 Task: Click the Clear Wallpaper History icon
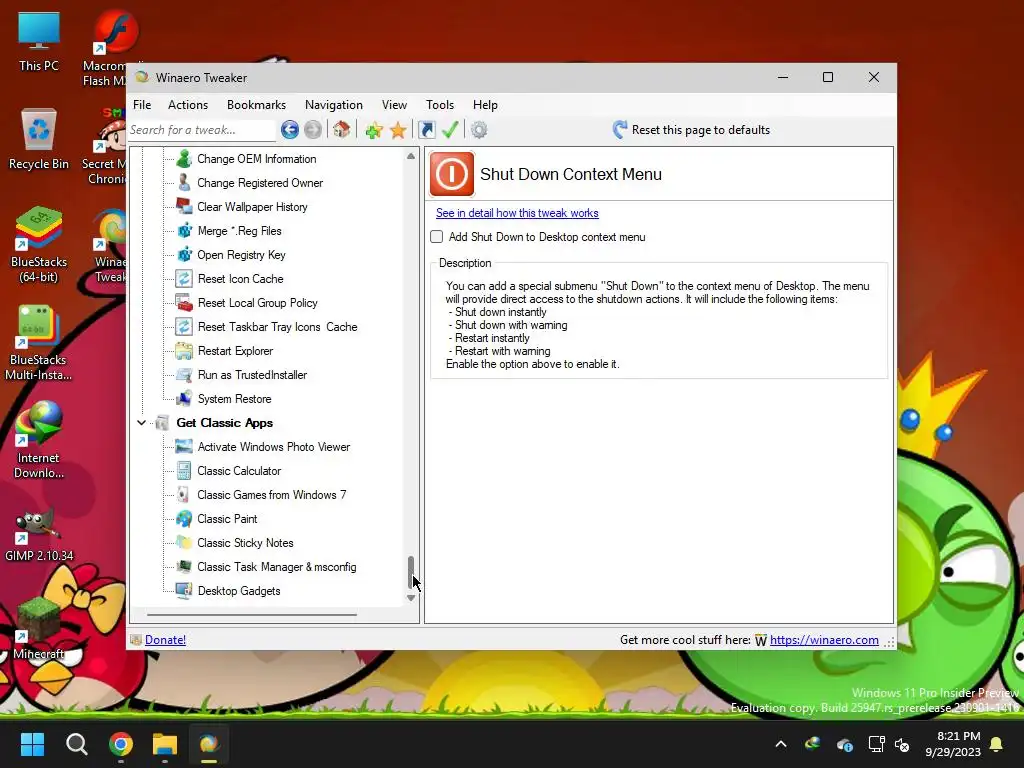[x=184, y=206]
